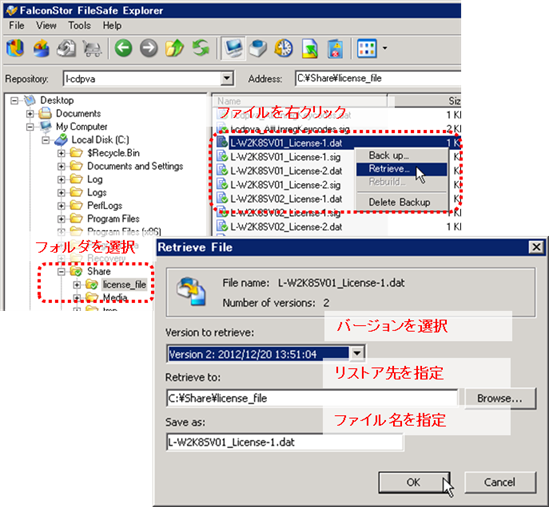The image size is (549, 507).
Task: Select file L-W2K8SV01_License-1.dat
Action: (x=286, y=143)
